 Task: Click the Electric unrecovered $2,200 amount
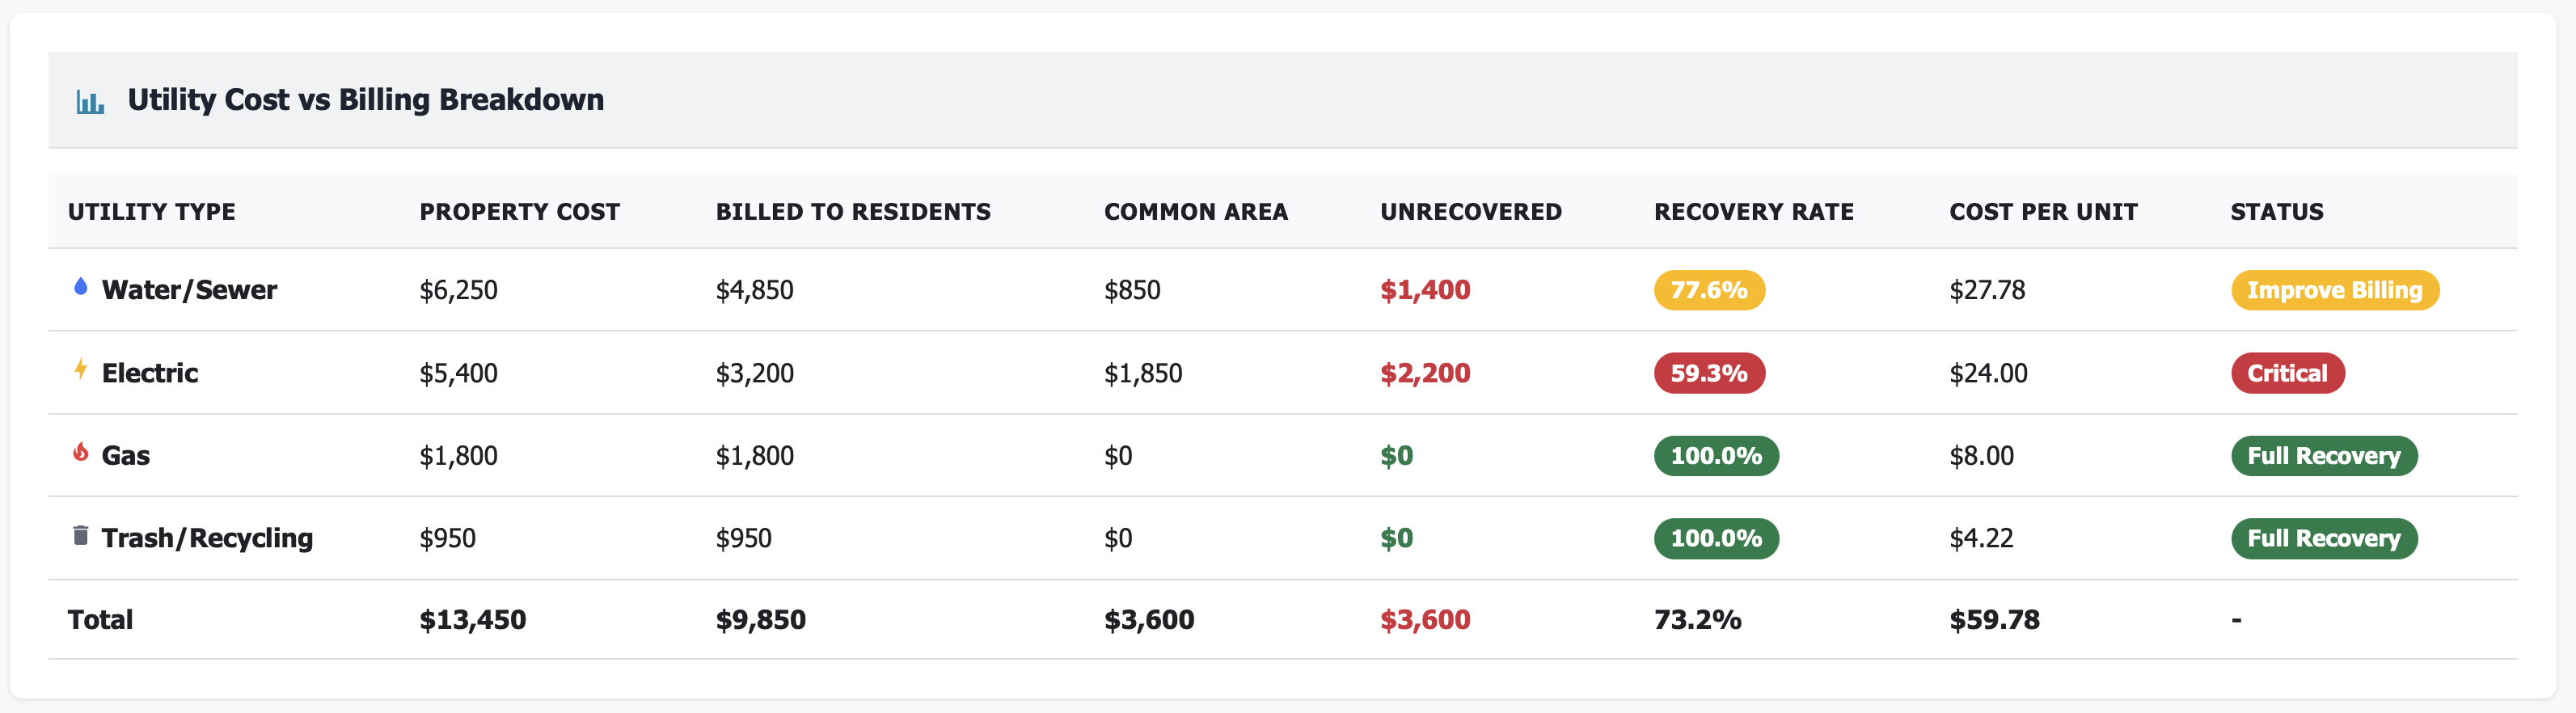[1425, 373]
